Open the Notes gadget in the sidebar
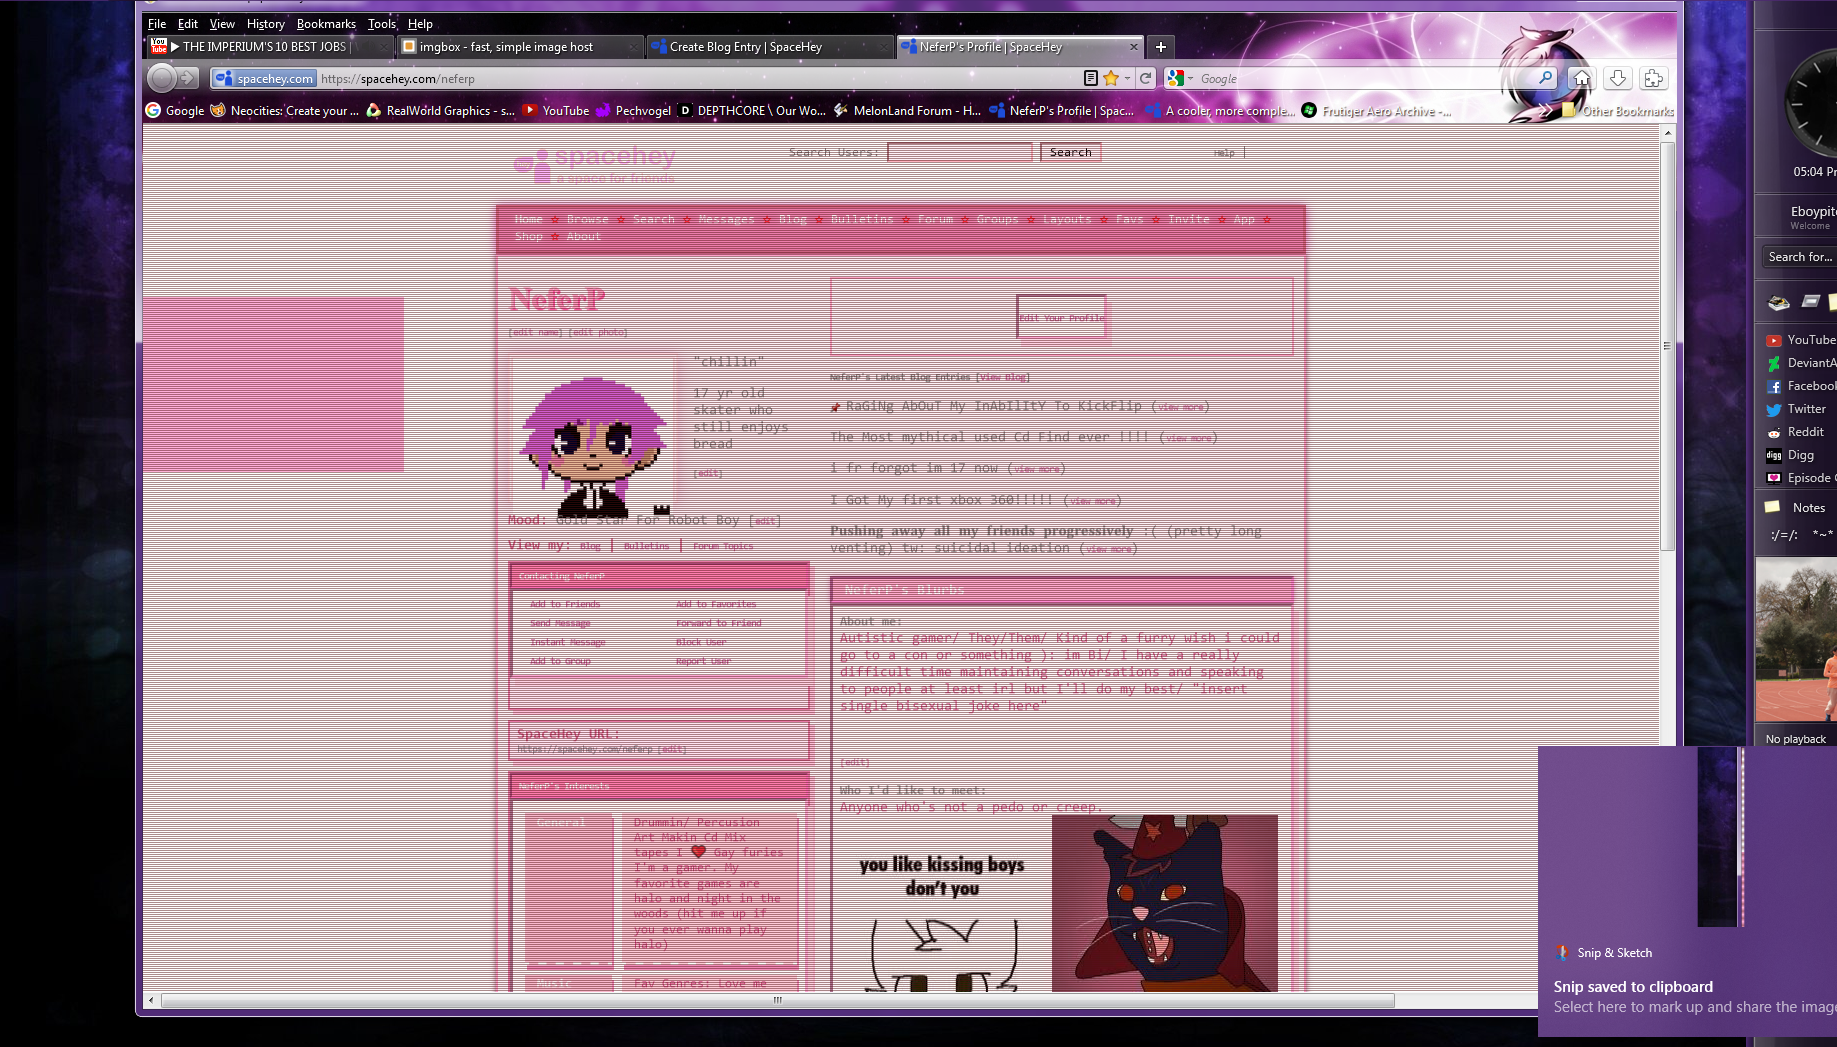1837x1047 pixels. tap(1795, 508)
